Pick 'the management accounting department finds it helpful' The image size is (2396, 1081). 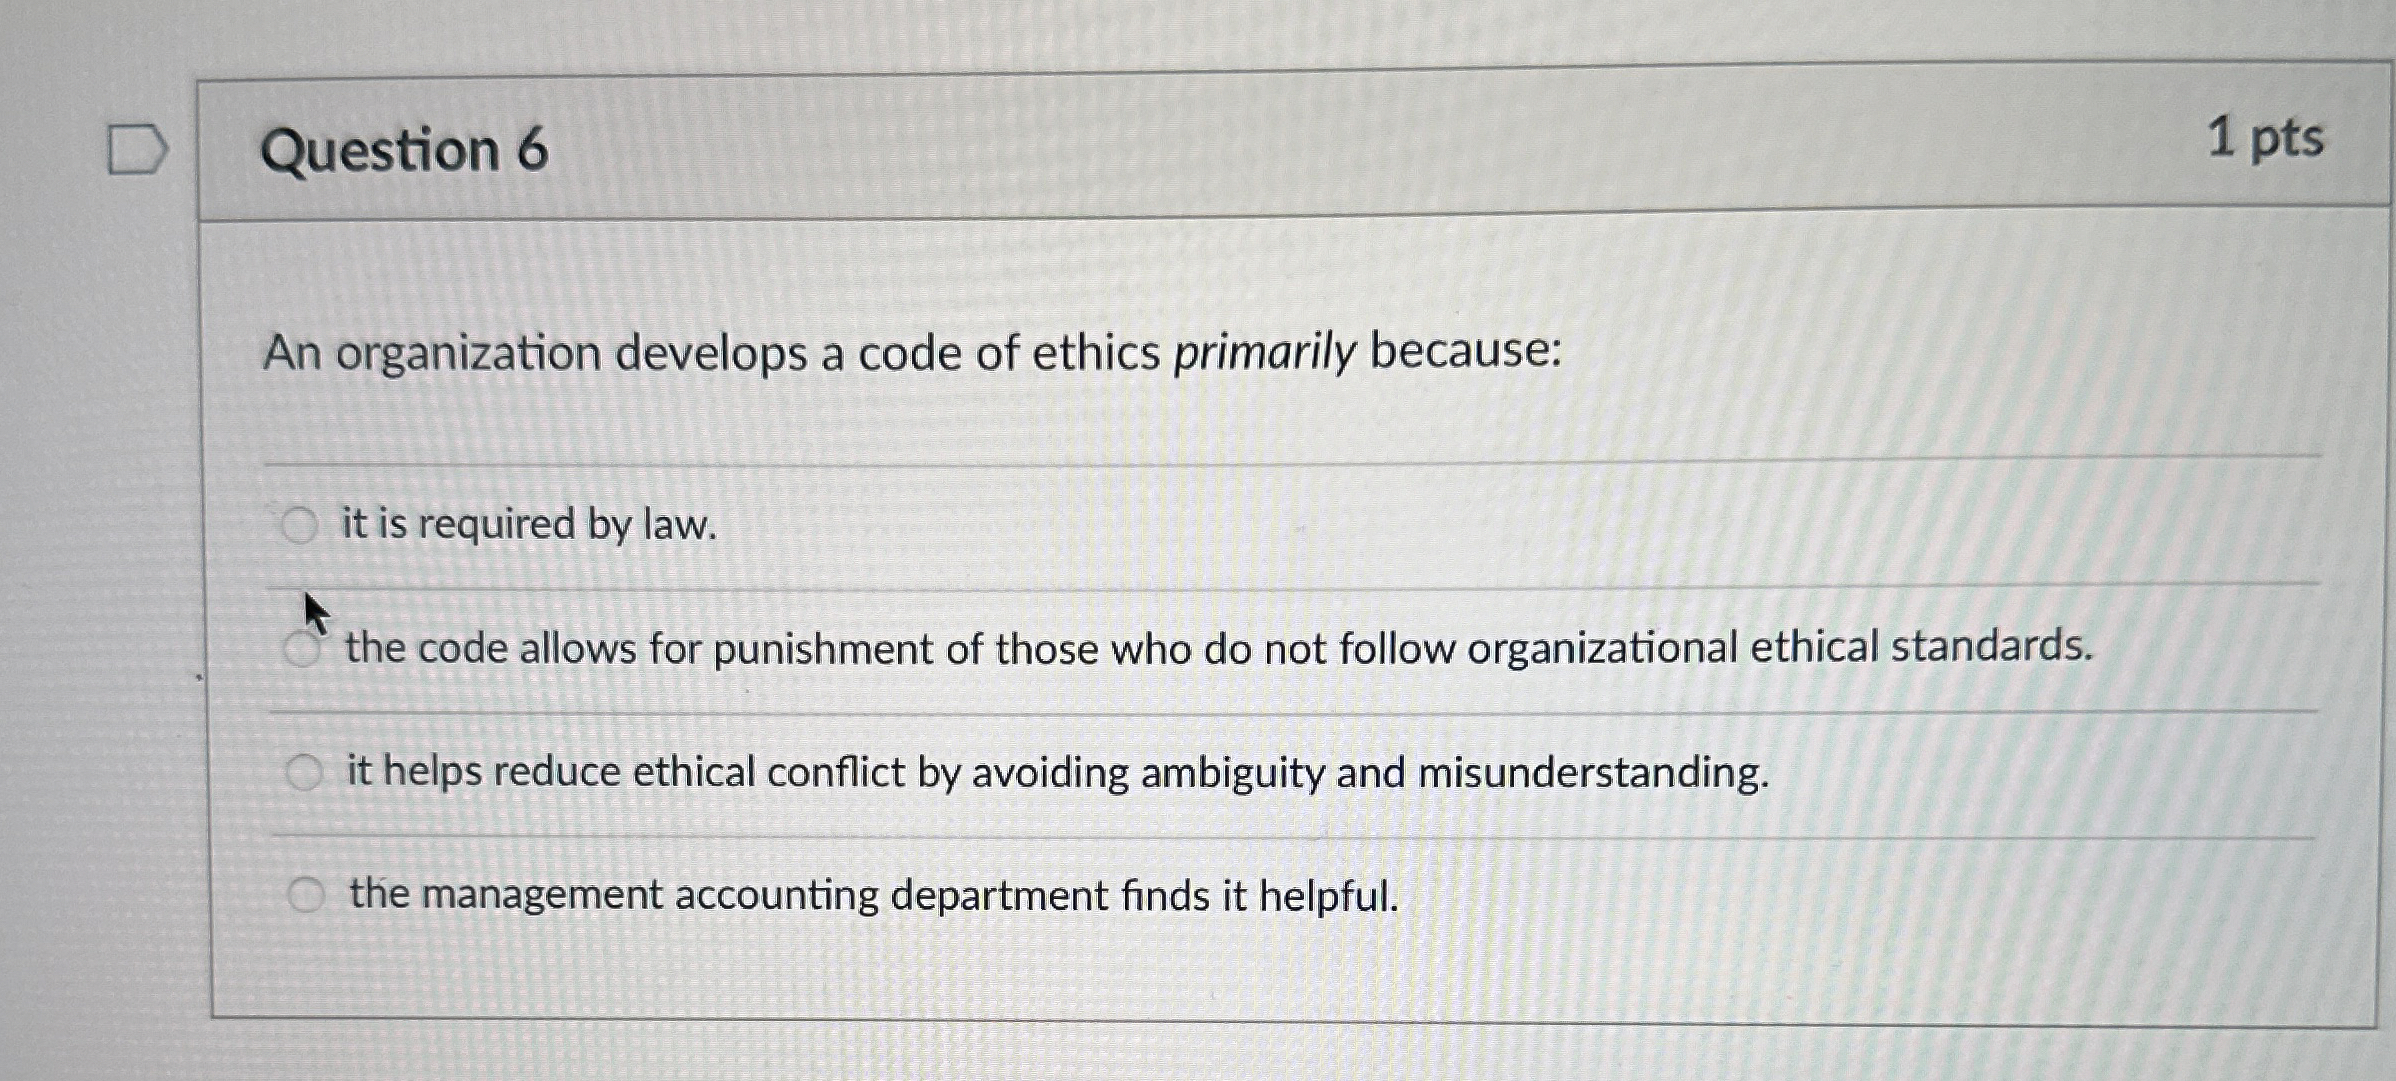coord(305,893)
